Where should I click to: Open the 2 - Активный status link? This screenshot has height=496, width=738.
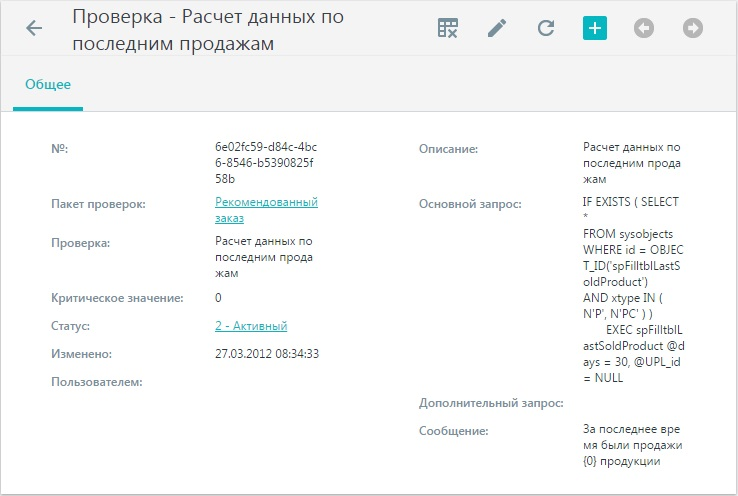[251, 326]
